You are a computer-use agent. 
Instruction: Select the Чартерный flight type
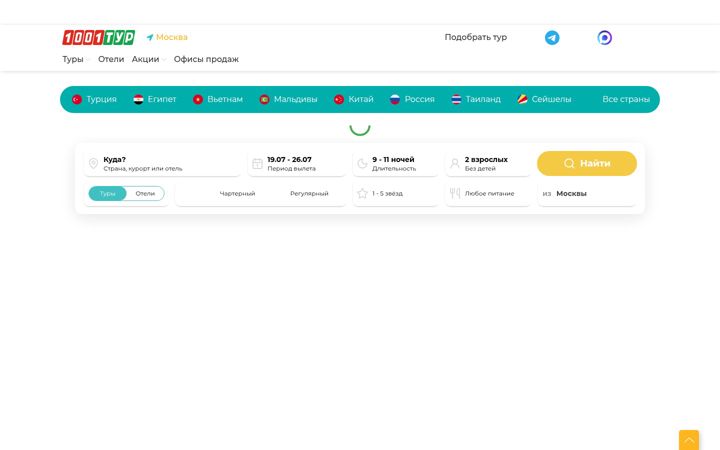pos(237,193)
